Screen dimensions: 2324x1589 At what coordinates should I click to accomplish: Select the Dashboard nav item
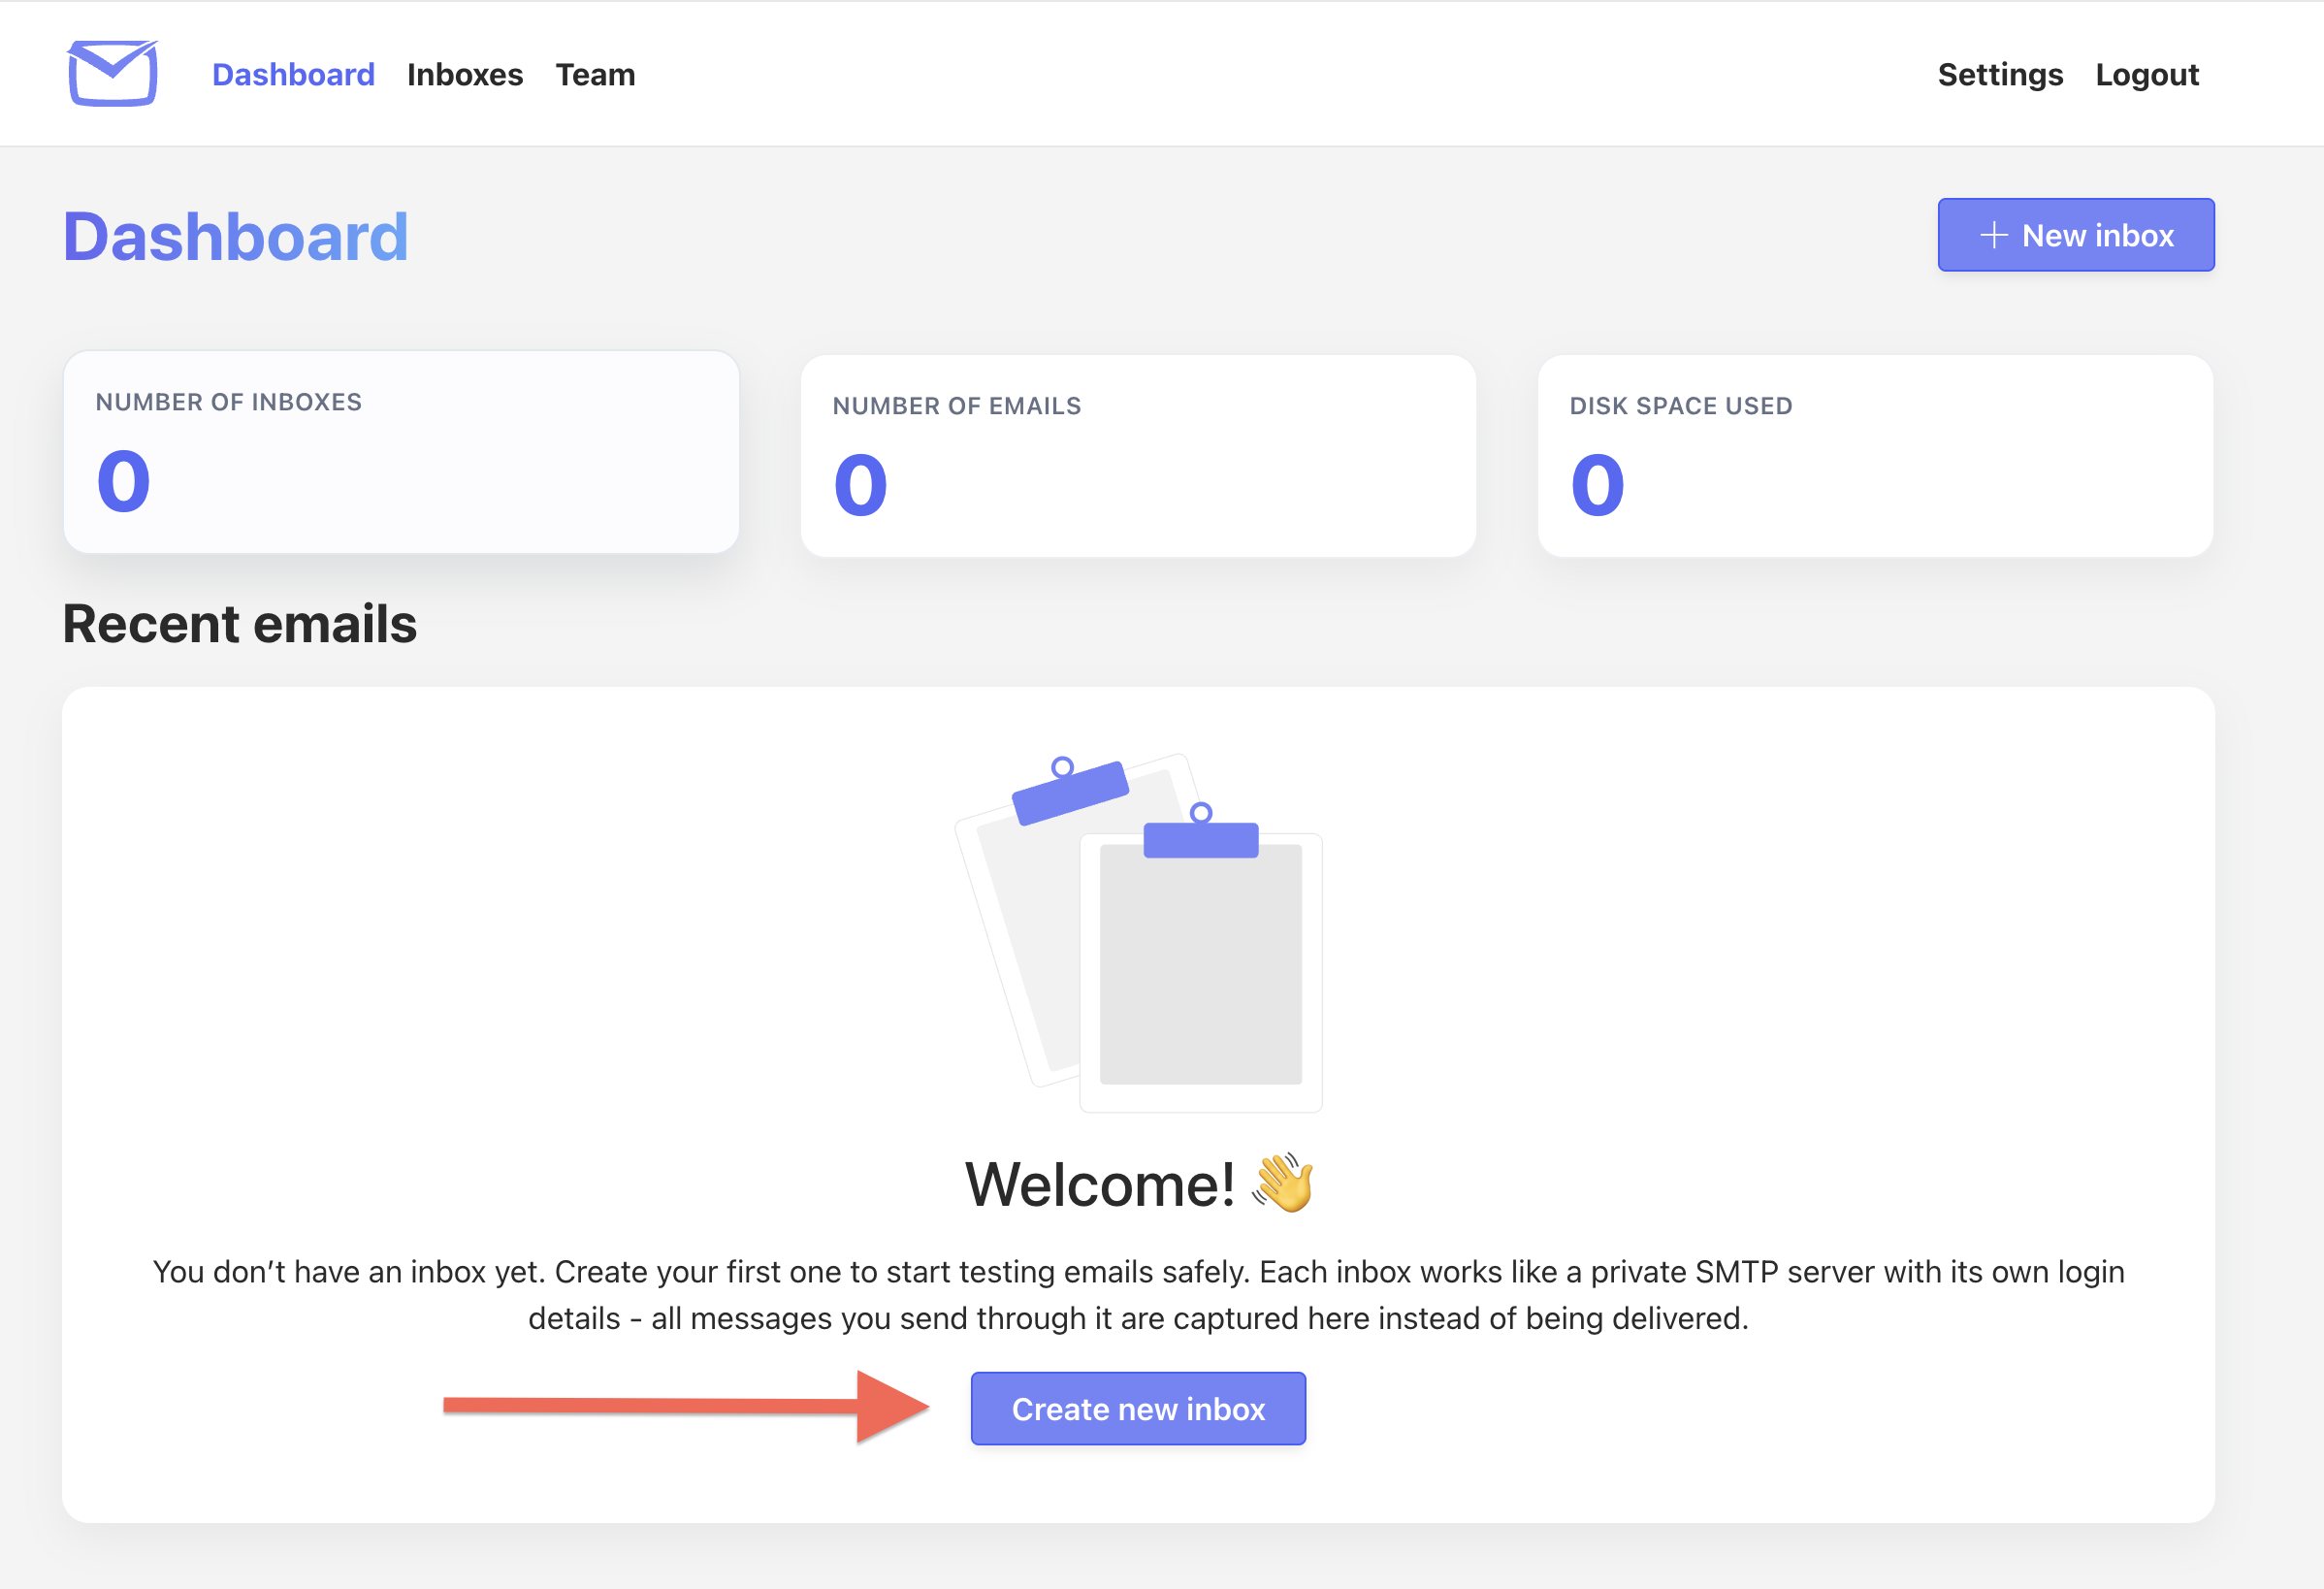tap(293, 74)
